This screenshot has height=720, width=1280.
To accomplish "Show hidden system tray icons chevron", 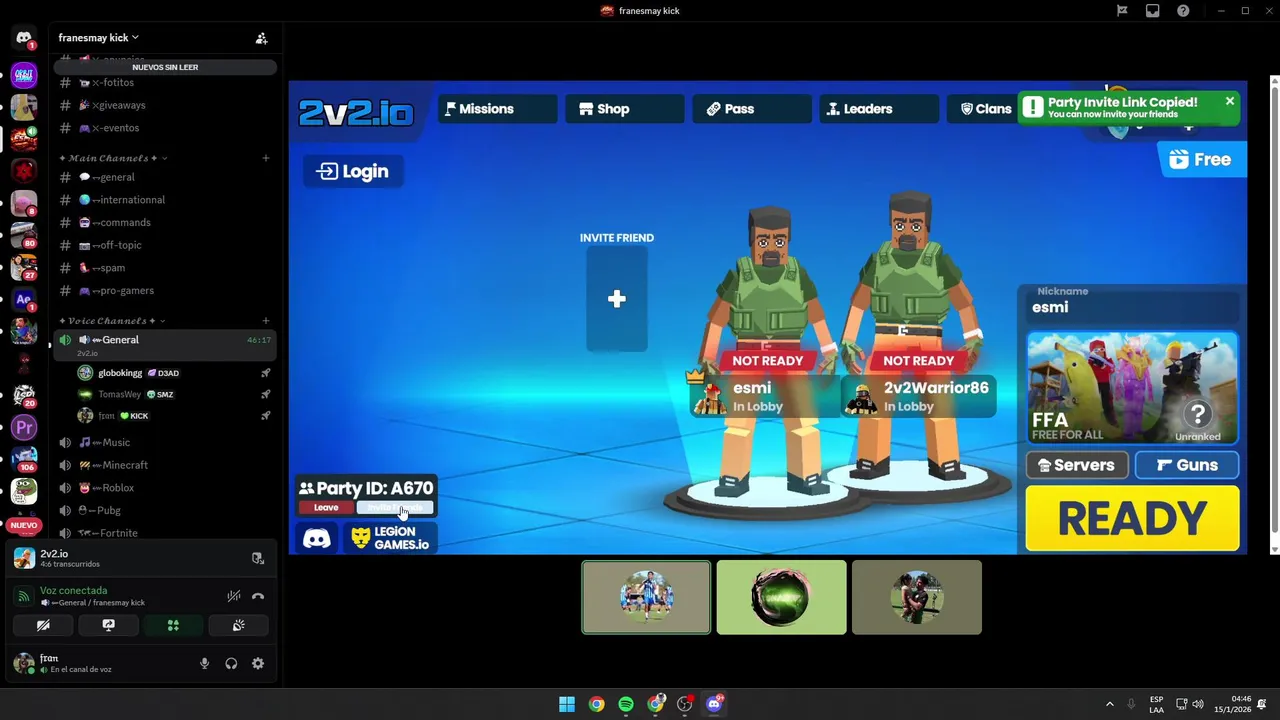I will 1109,704.
